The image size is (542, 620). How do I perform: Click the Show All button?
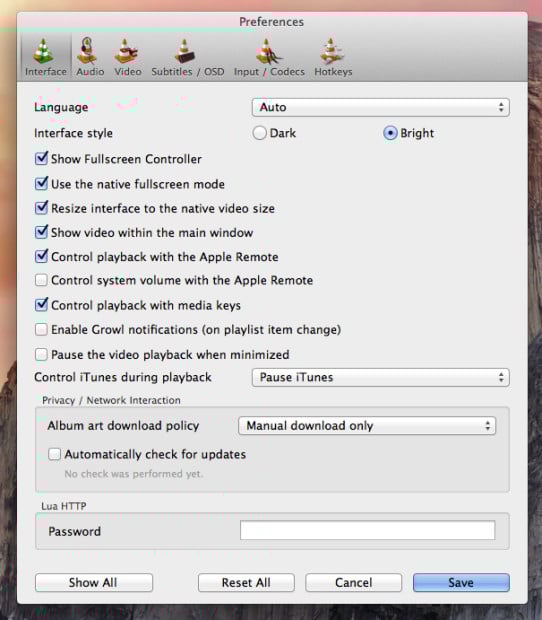pyautogui.click(x=94, y=582)
